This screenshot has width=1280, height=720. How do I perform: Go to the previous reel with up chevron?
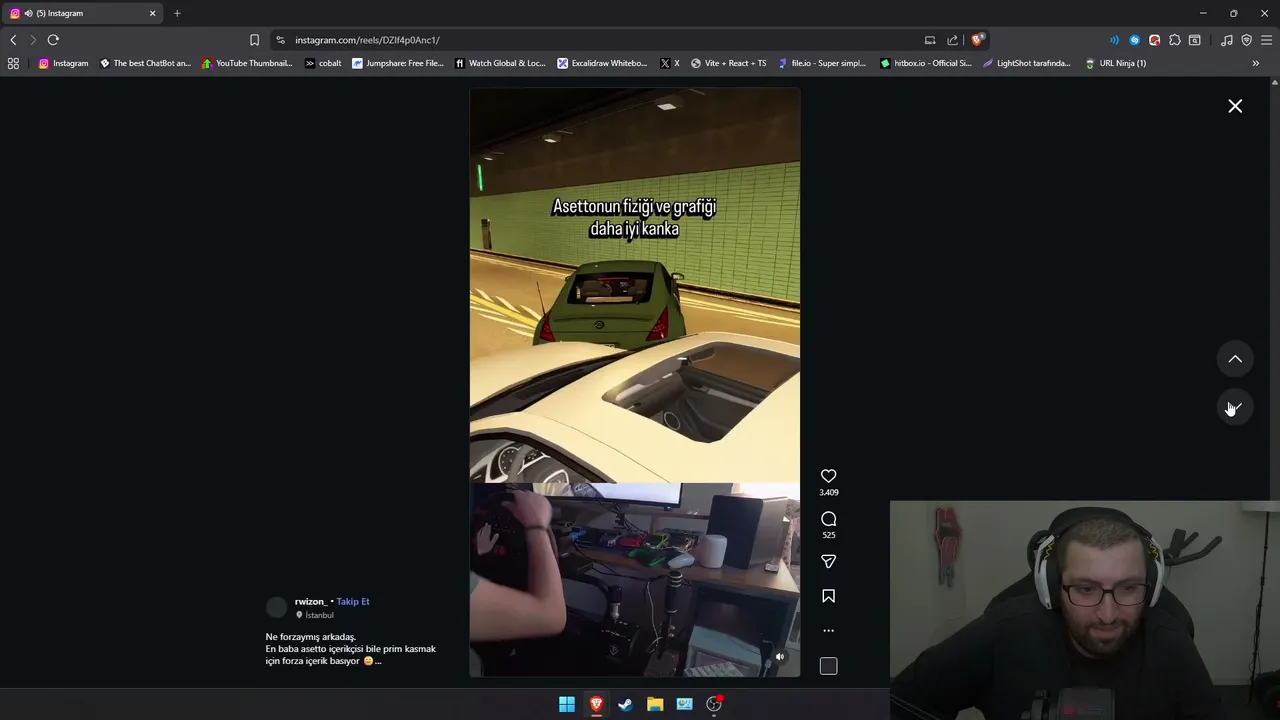pyautogui.click(x=1235, y=359)
